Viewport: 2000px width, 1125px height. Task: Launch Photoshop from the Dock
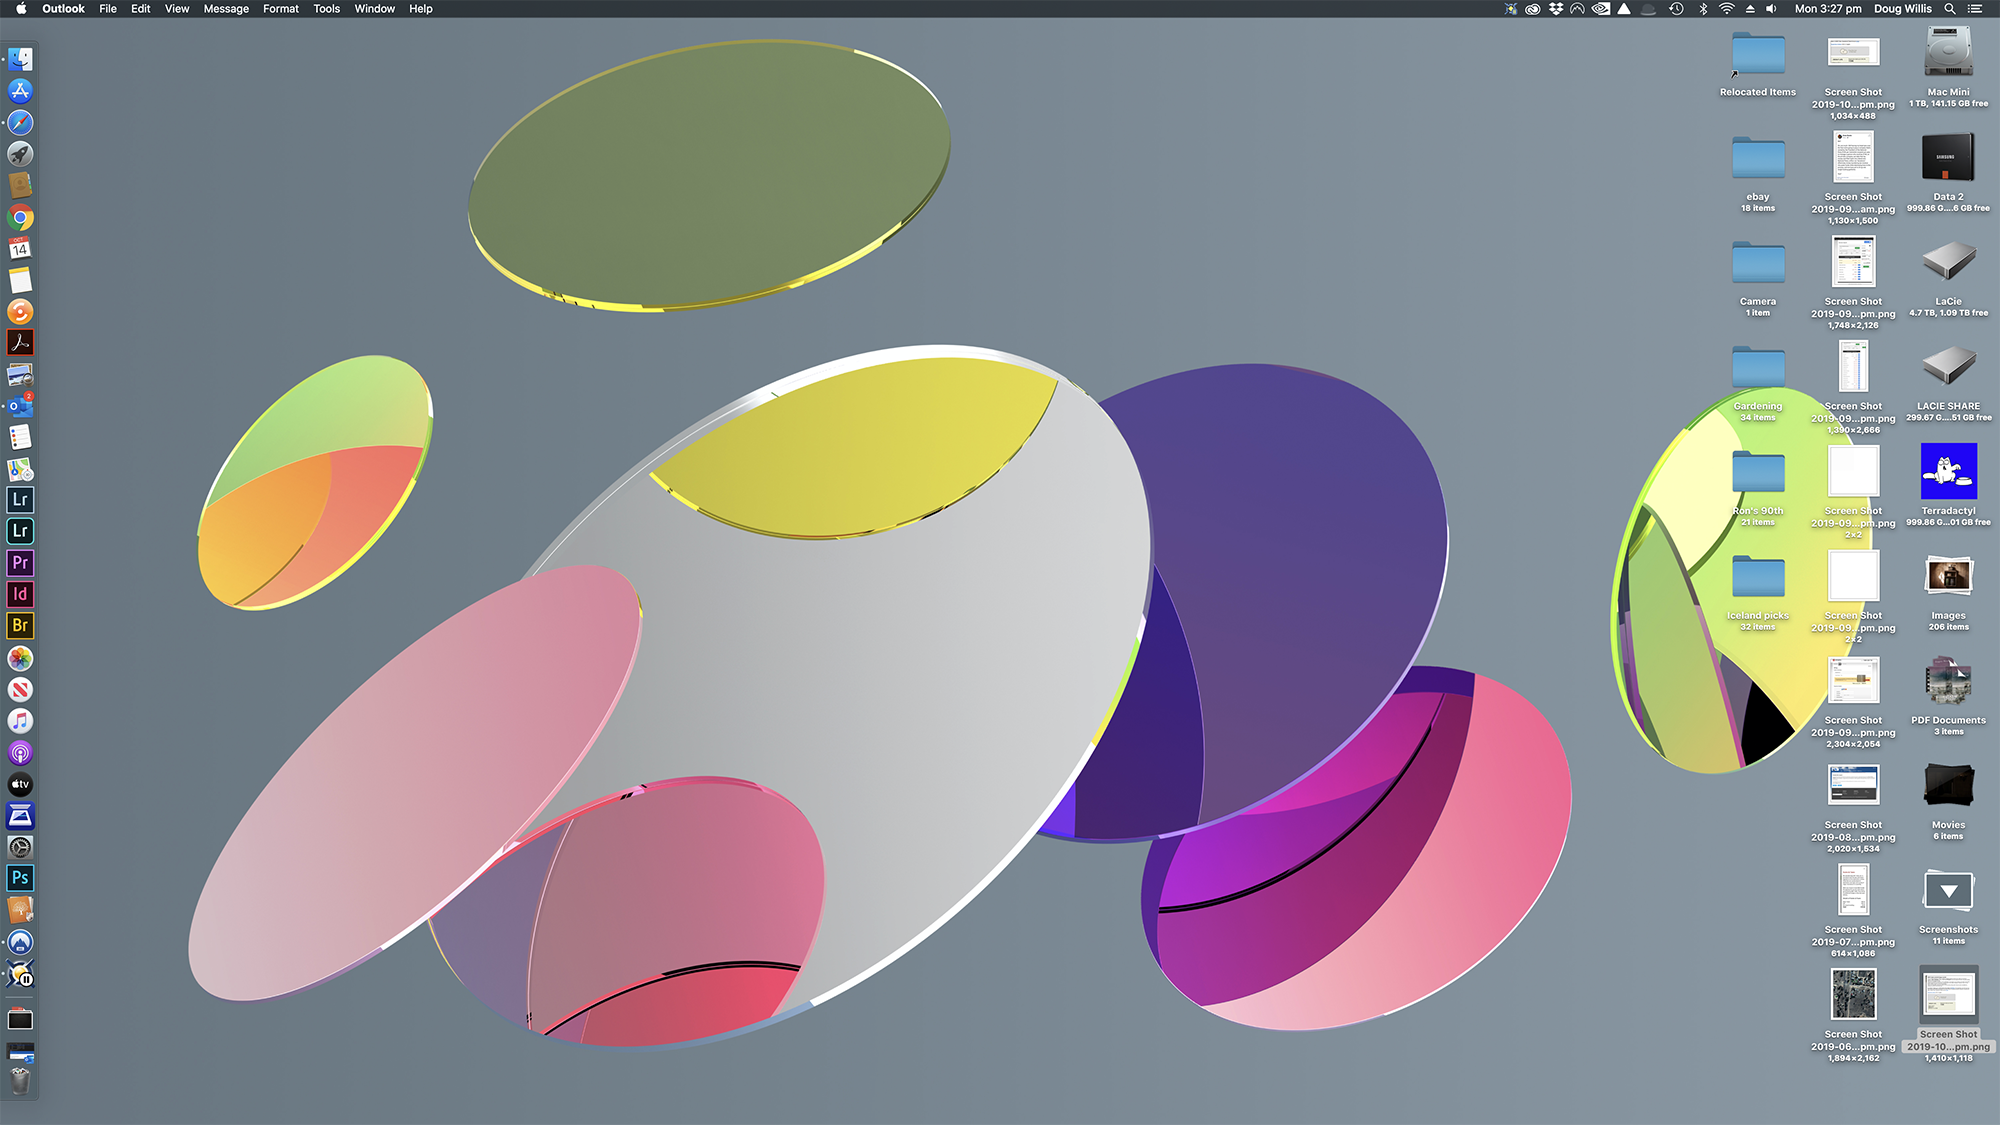coord(20,878)
